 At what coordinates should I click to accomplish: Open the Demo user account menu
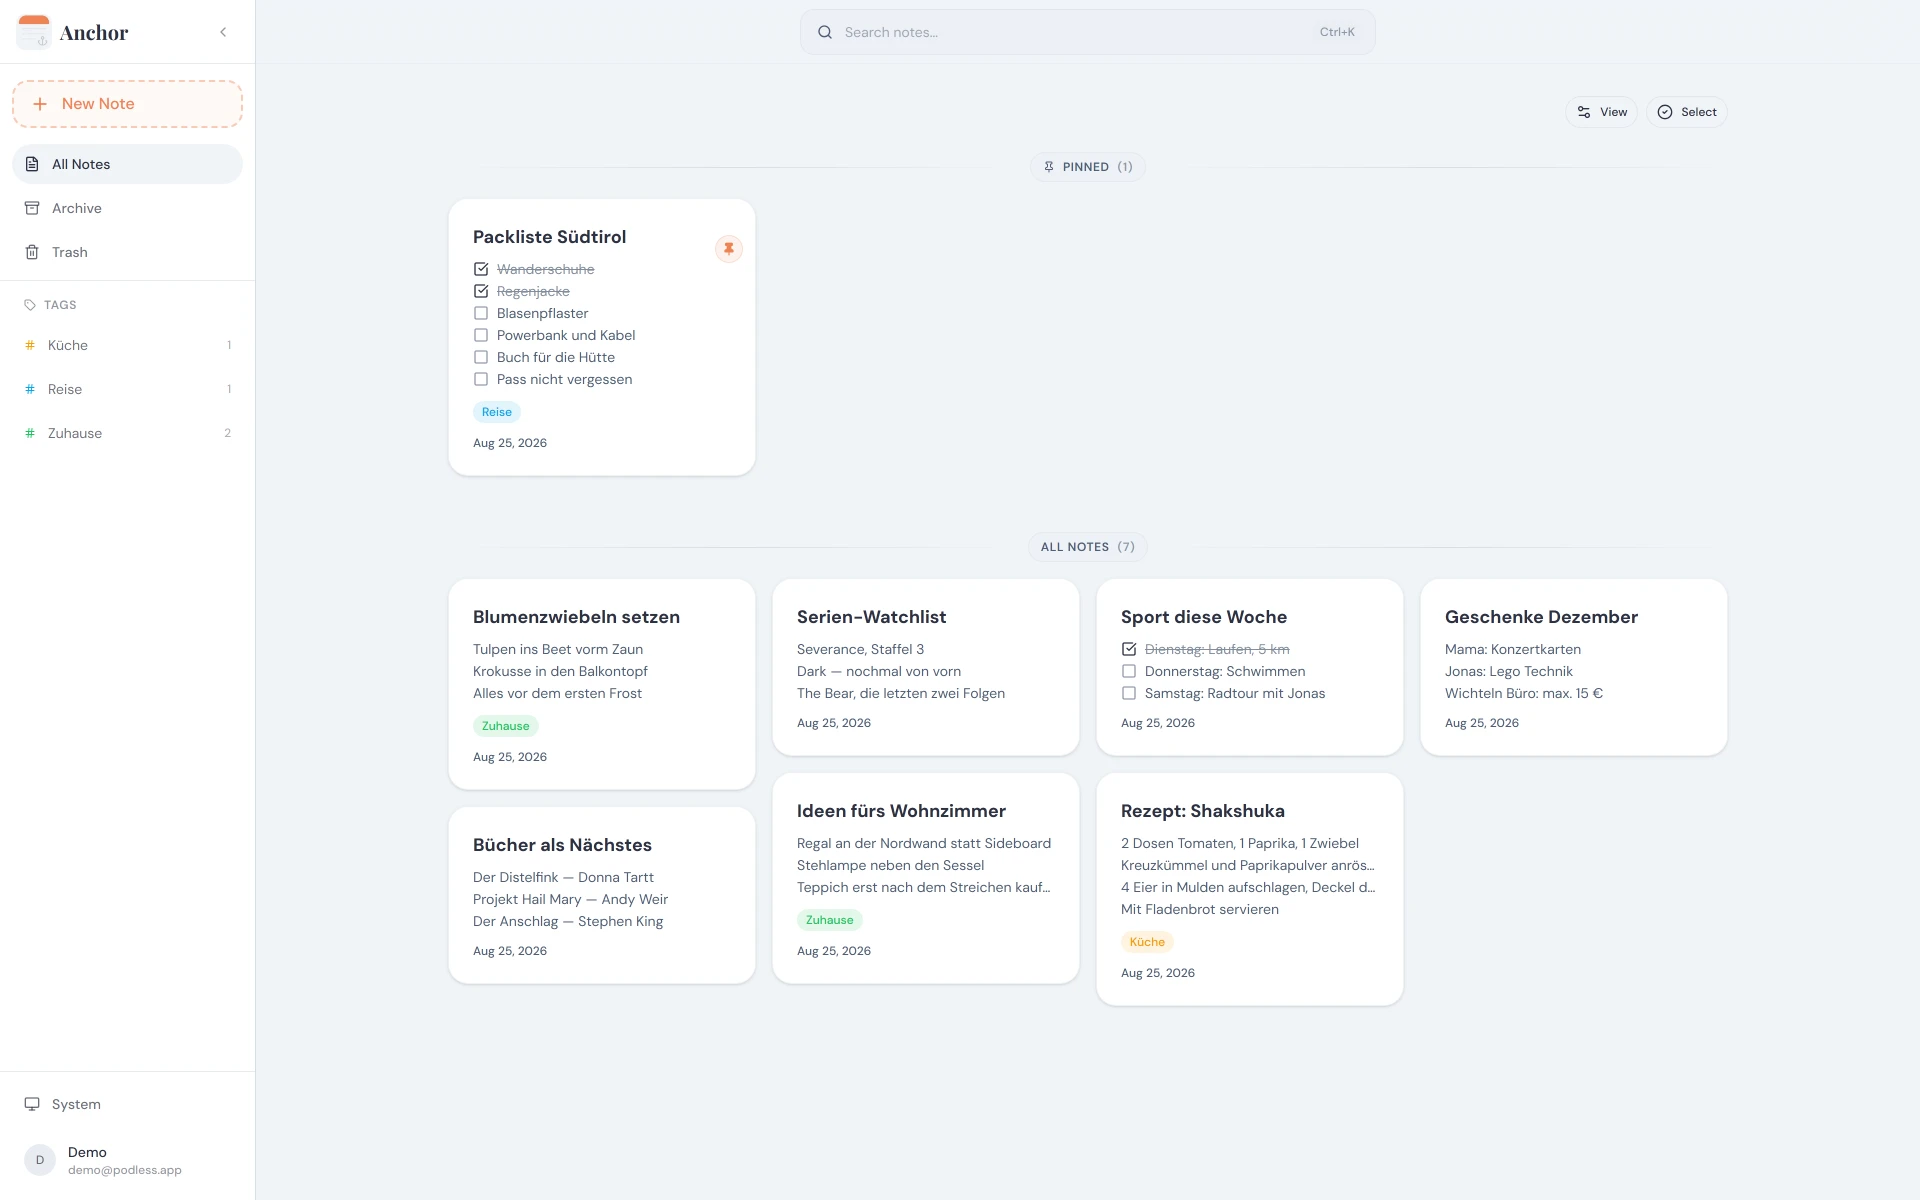(x=127, y=1160)
